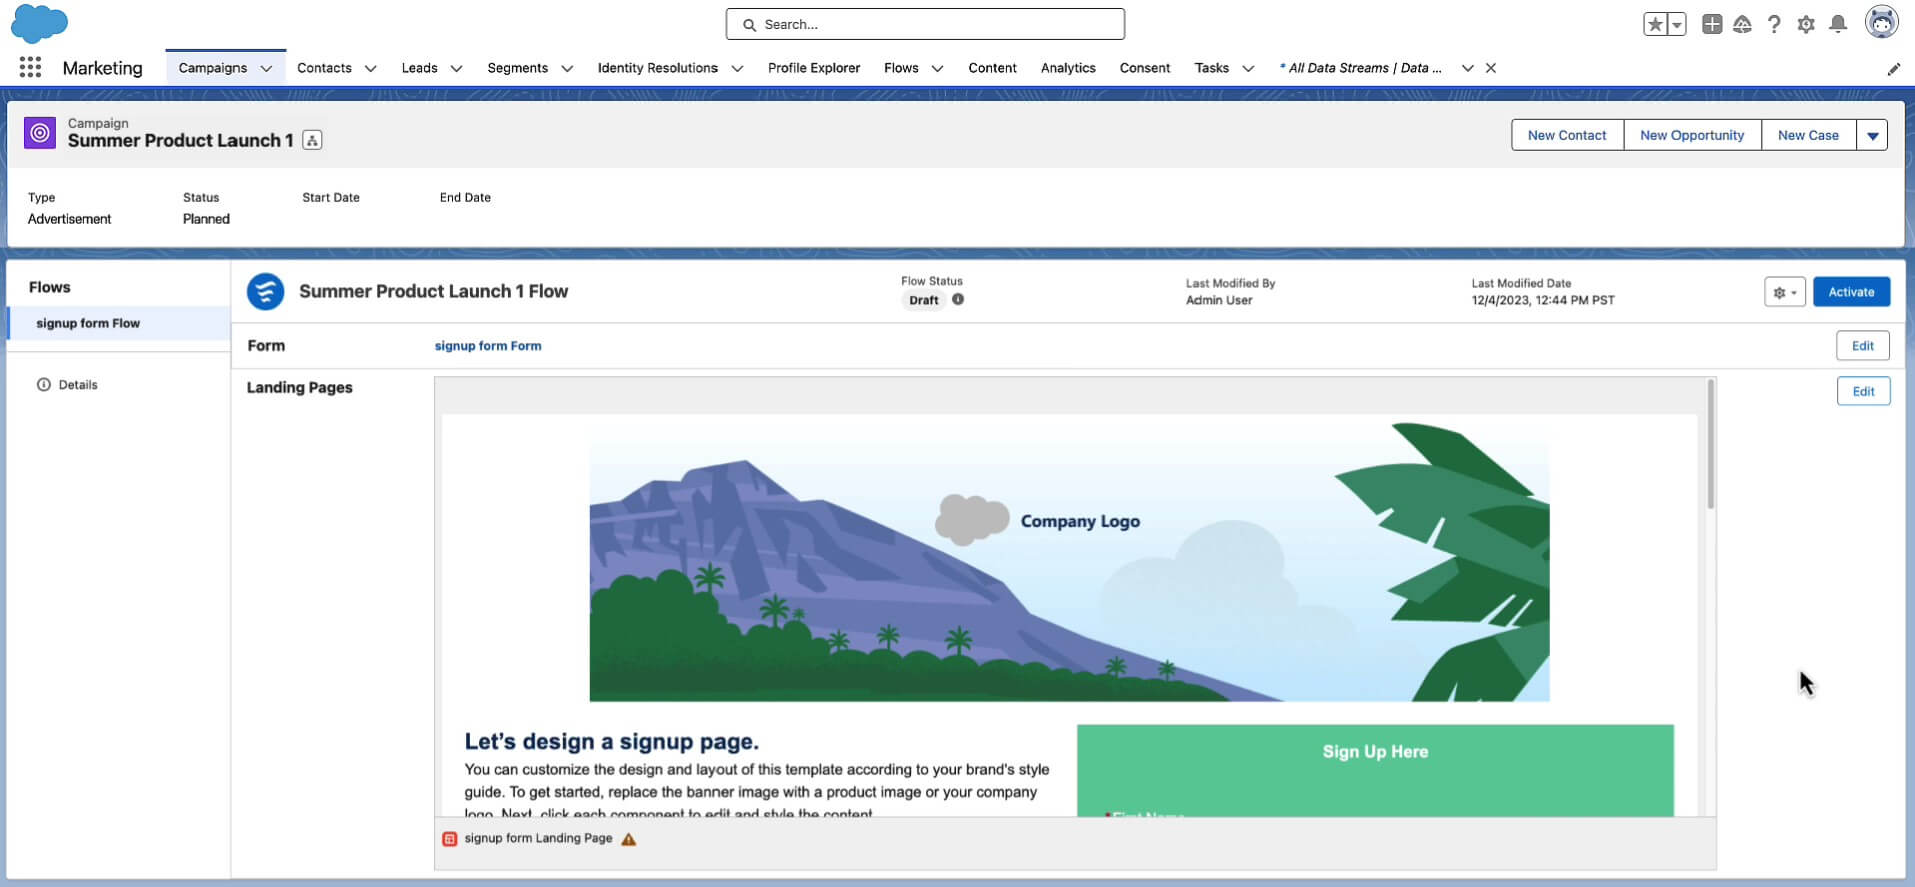The image size is (1915, 887).
Task: Select signup form Flow in sidebar
Action: 119,323
